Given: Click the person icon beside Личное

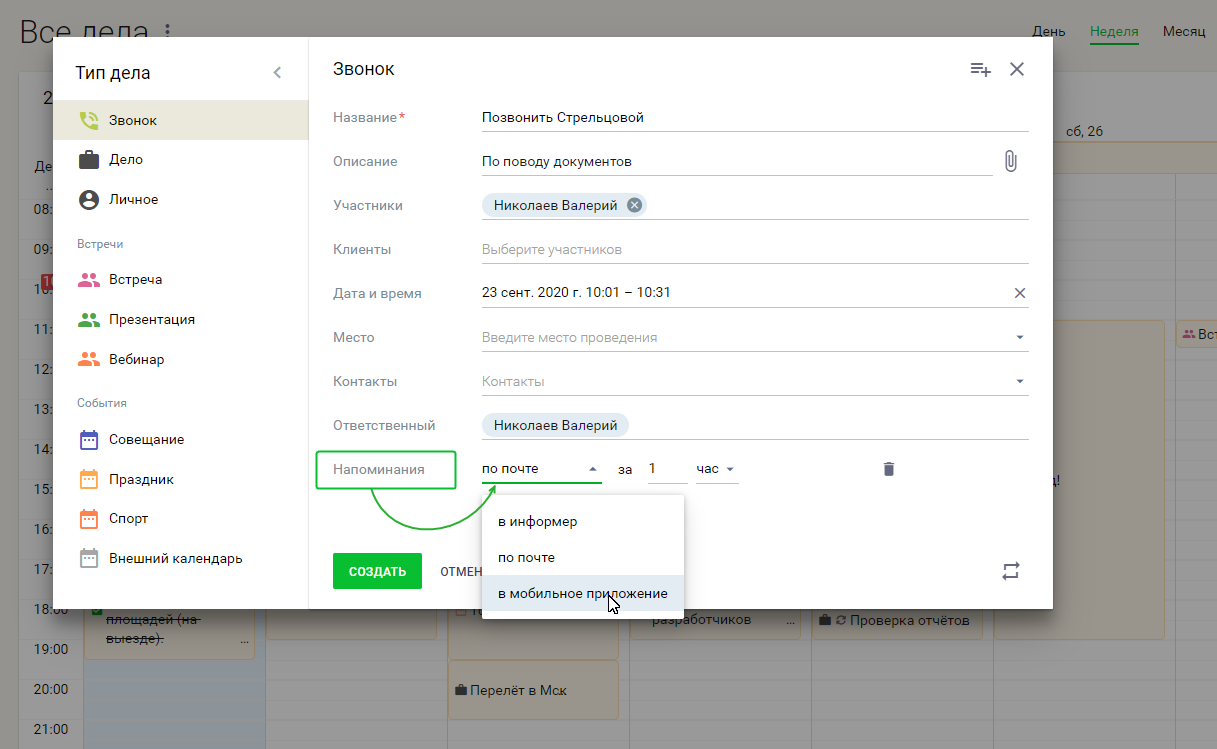Looking at the screenshot, I should (x=89, y=200).
